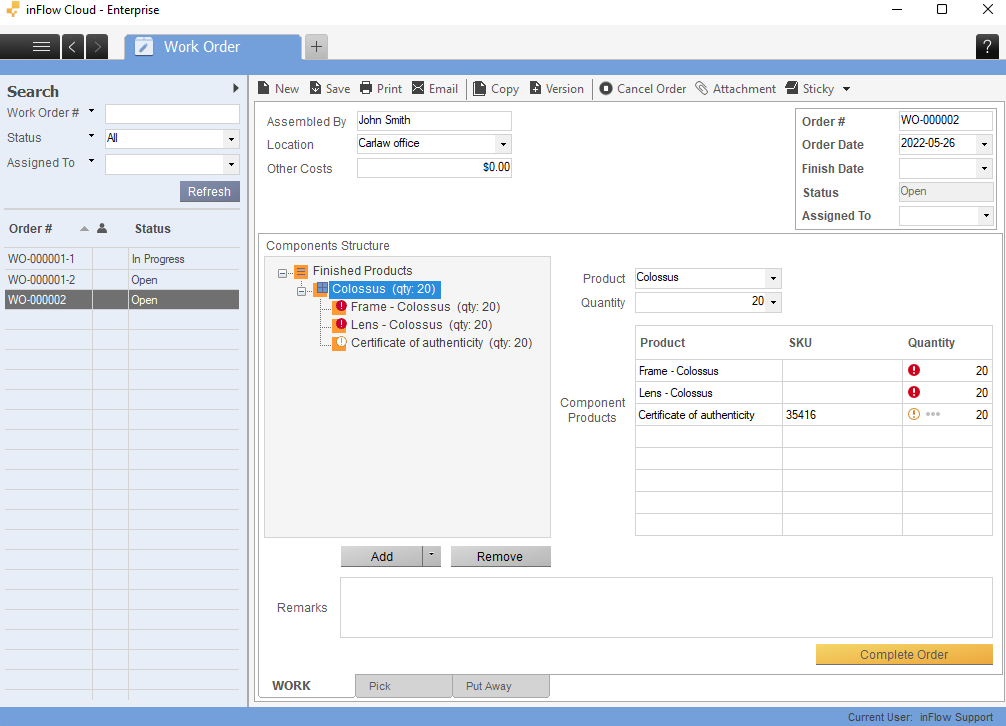Expand the Status filter combo box set to All

click(231, 139)
